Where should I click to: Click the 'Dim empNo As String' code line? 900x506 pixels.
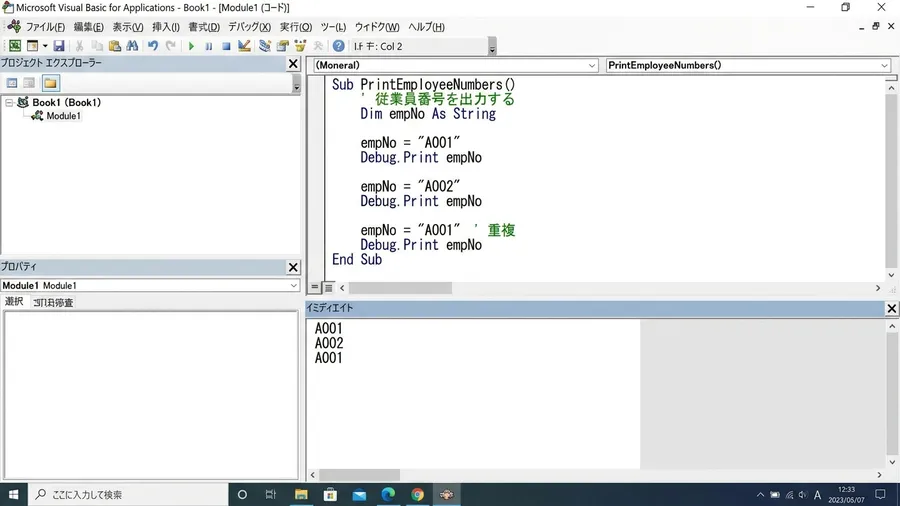(x=428, y=114)
